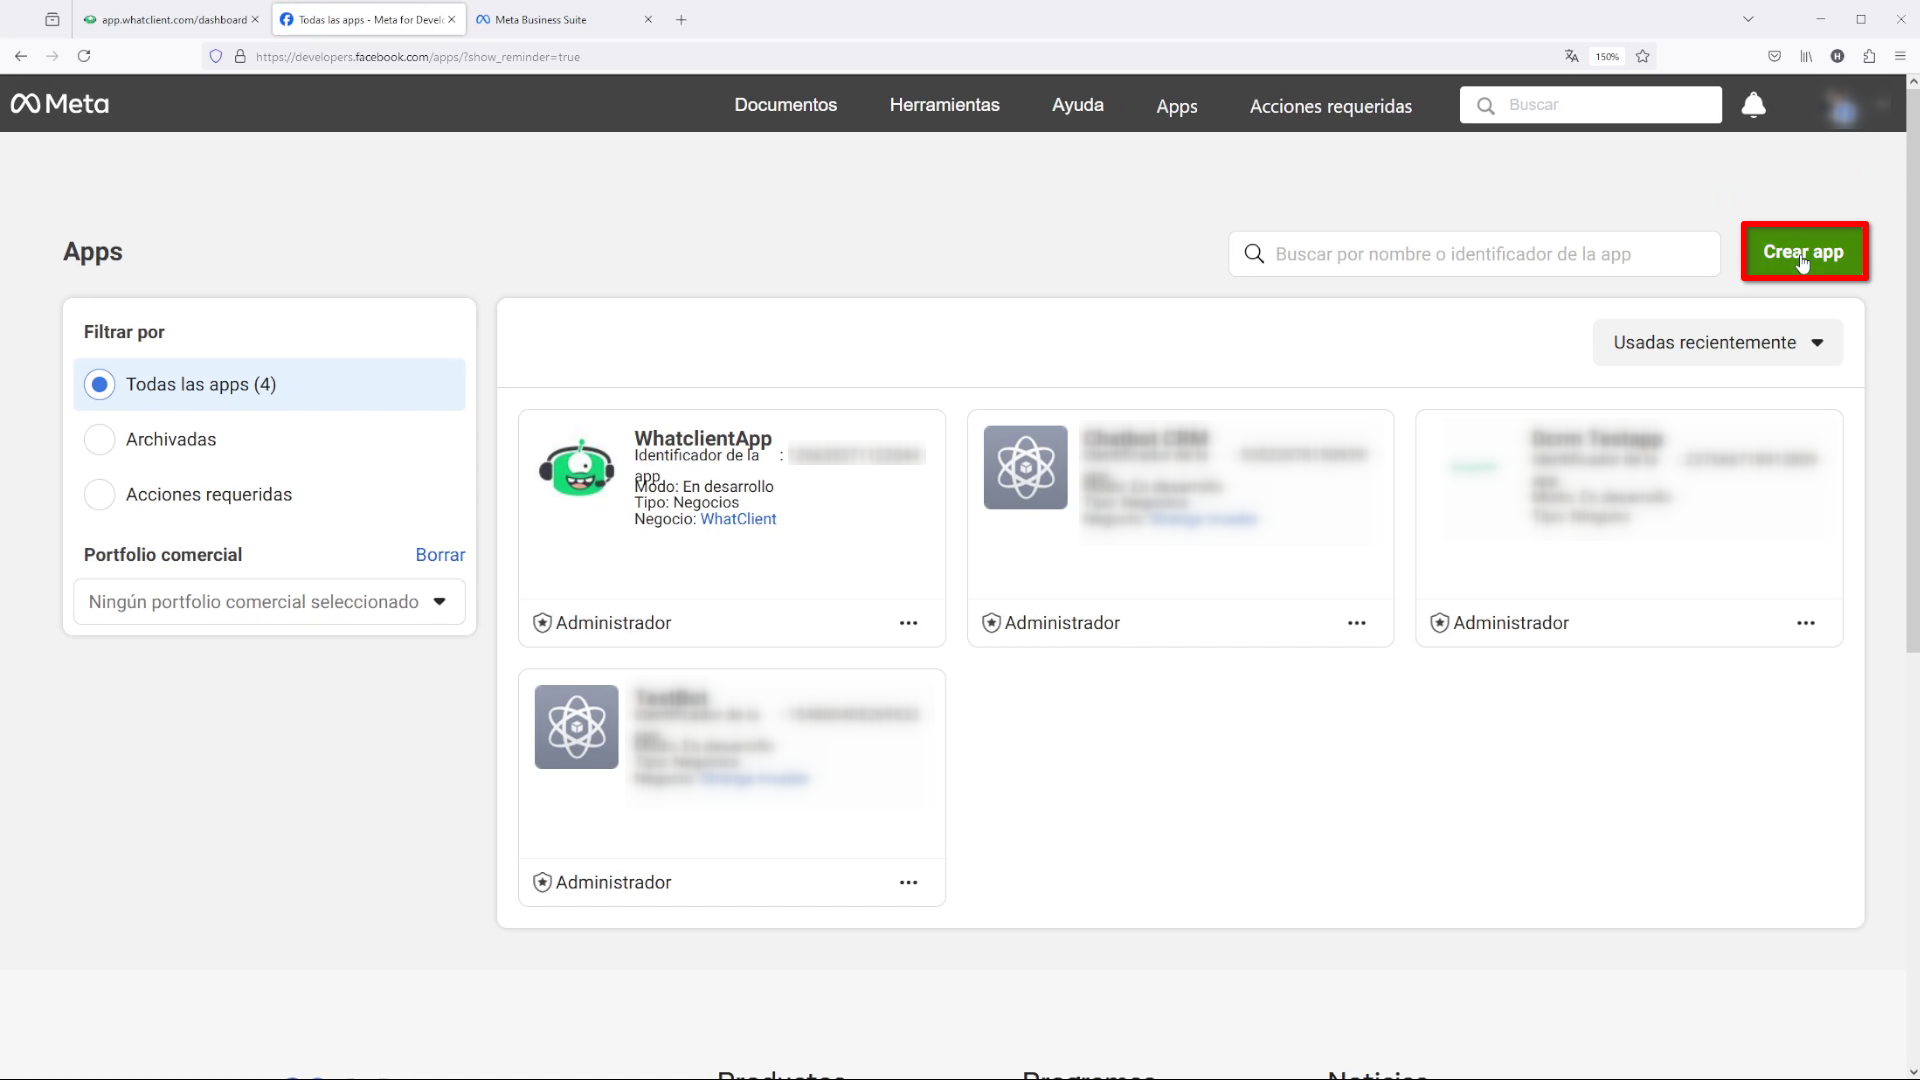Click the atom icon on the bottom app card

coord(576,727)
